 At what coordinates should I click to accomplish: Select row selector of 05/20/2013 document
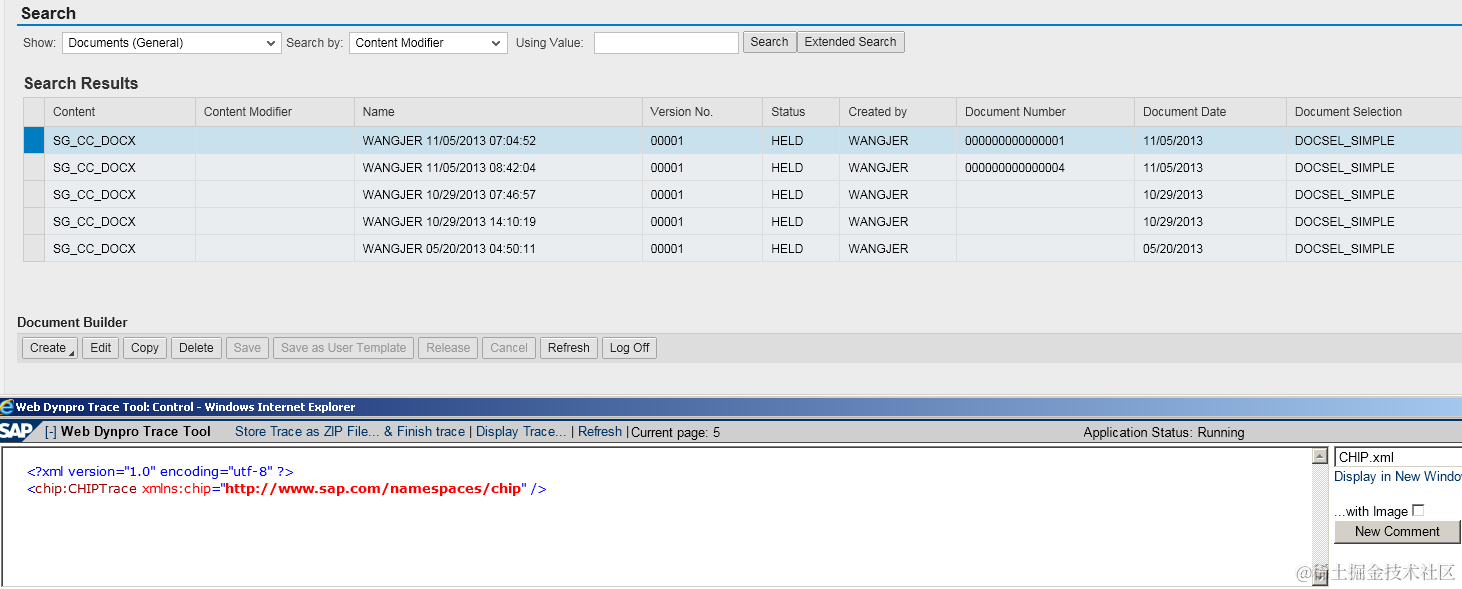[34, 249]
